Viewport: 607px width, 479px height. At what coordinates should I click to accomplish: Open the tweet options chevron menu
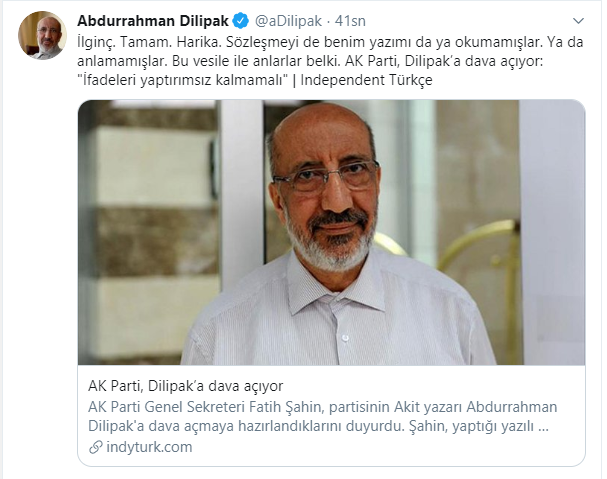[x=578, y=21]
